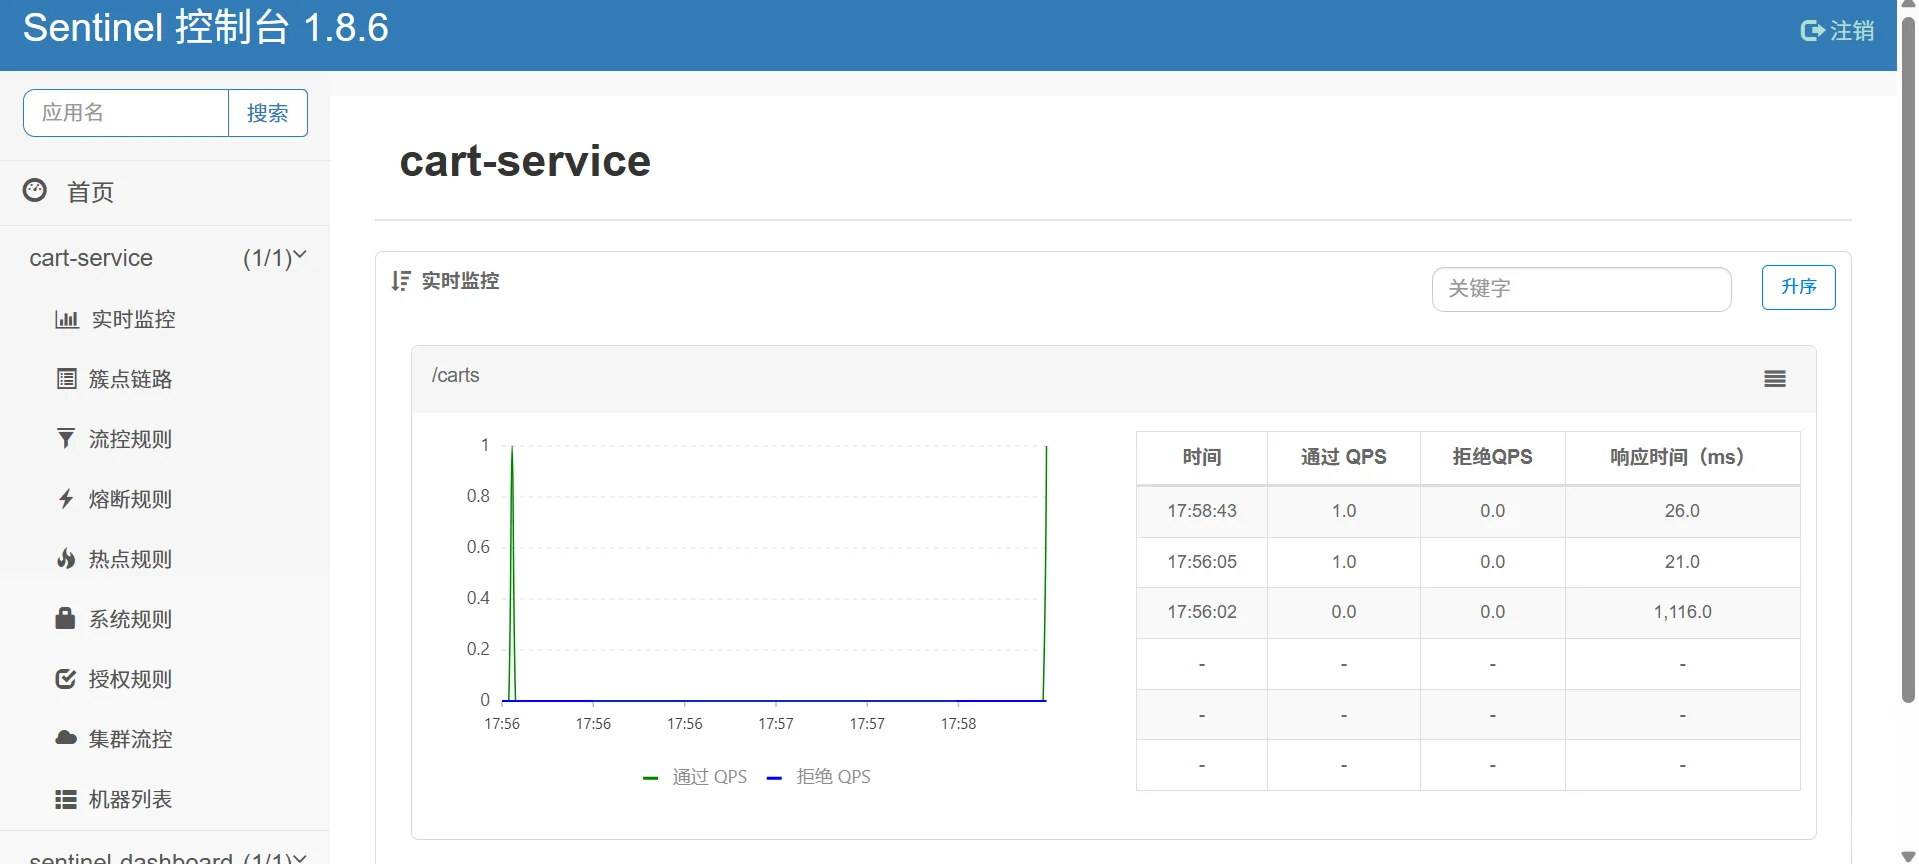Click the 17:58:43 time cell

coord(1202,511)
